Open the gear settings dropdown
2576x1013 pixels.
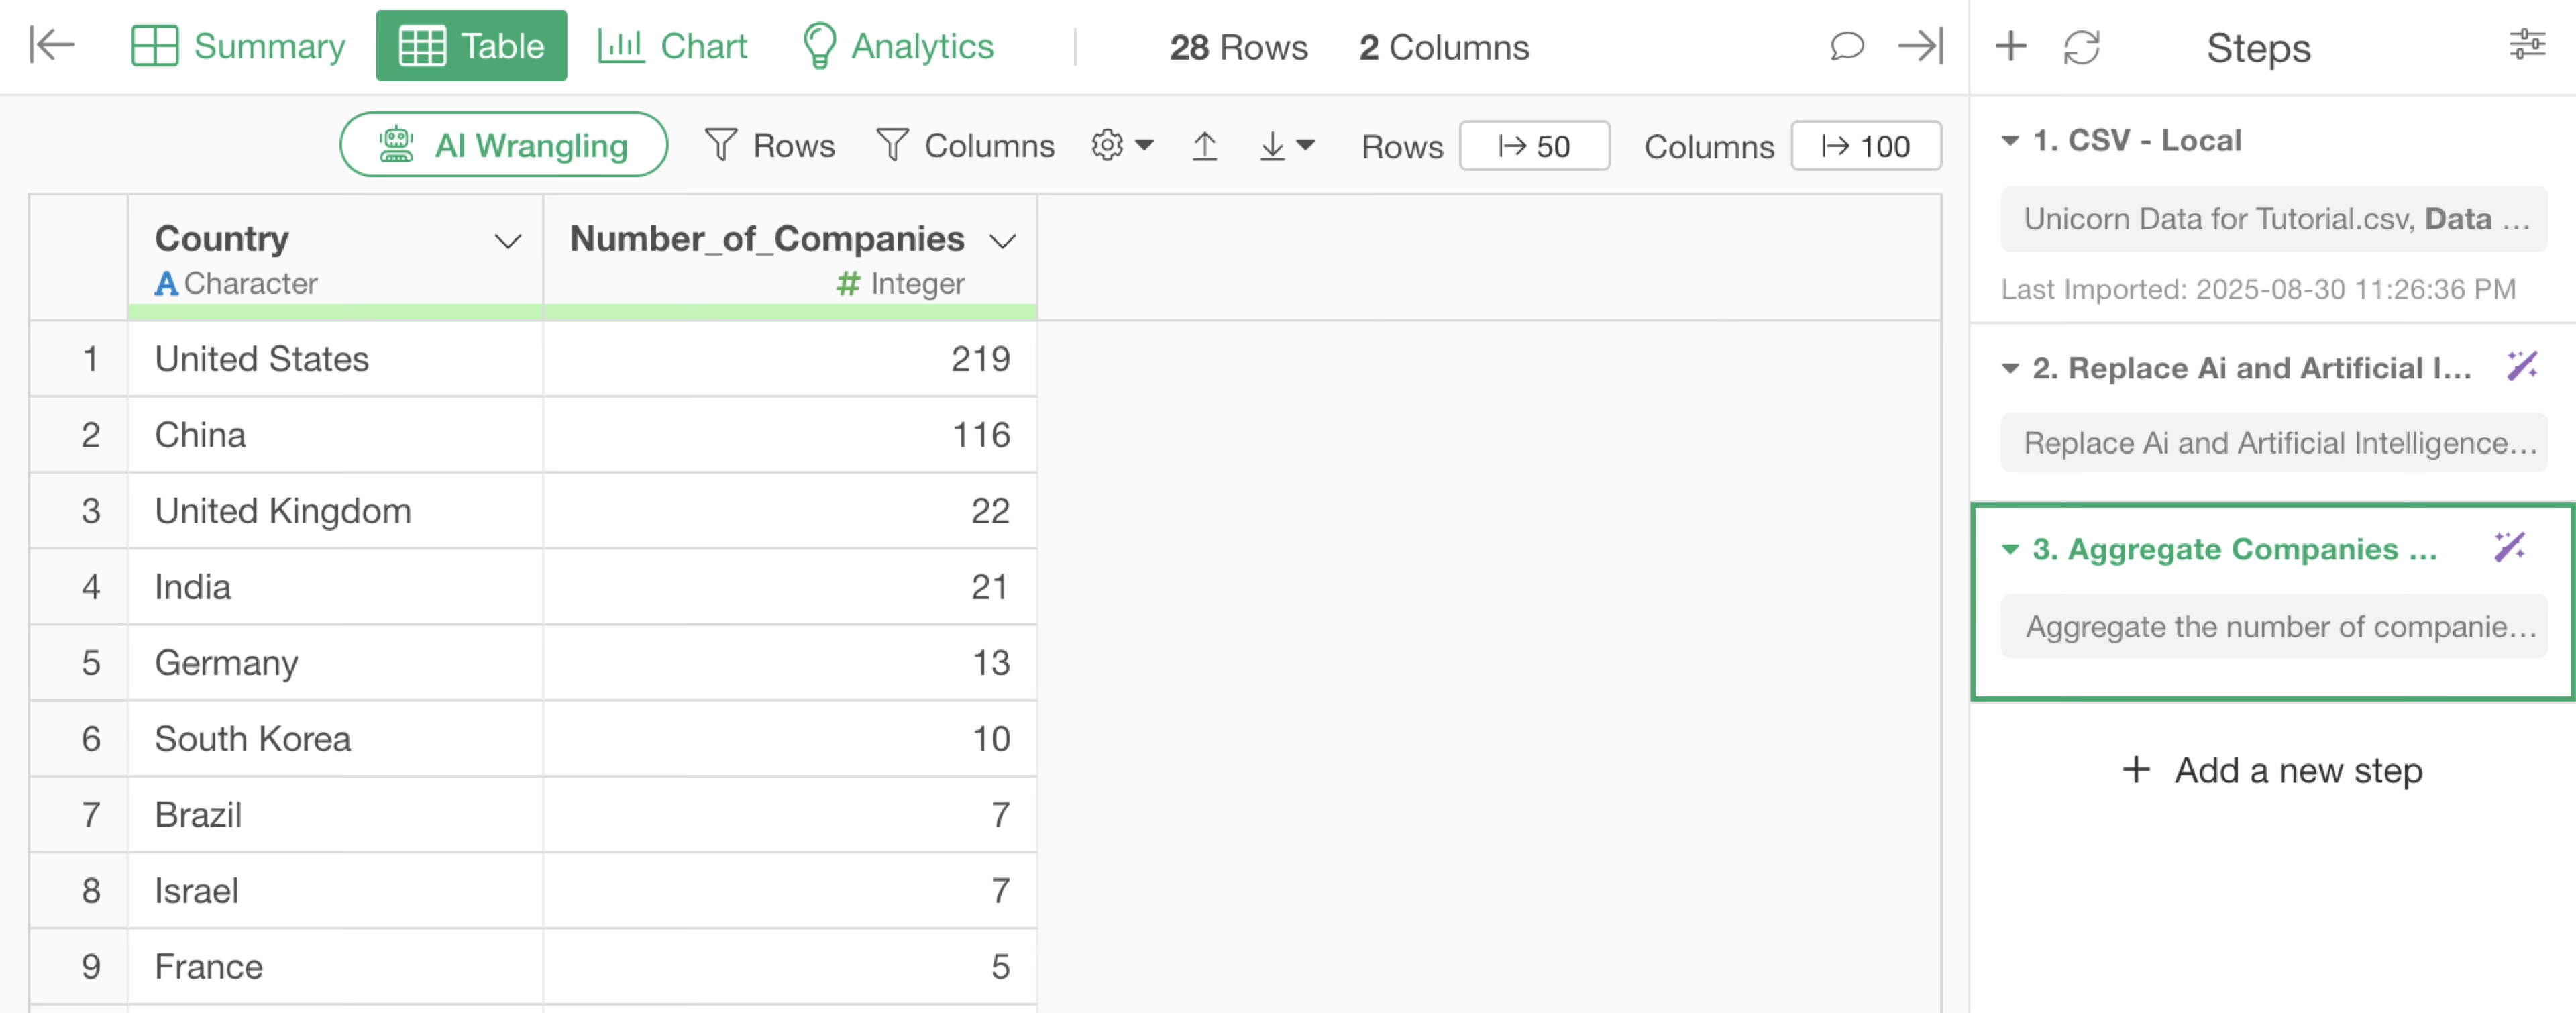pyautogui.click(x=1122, y=146)
